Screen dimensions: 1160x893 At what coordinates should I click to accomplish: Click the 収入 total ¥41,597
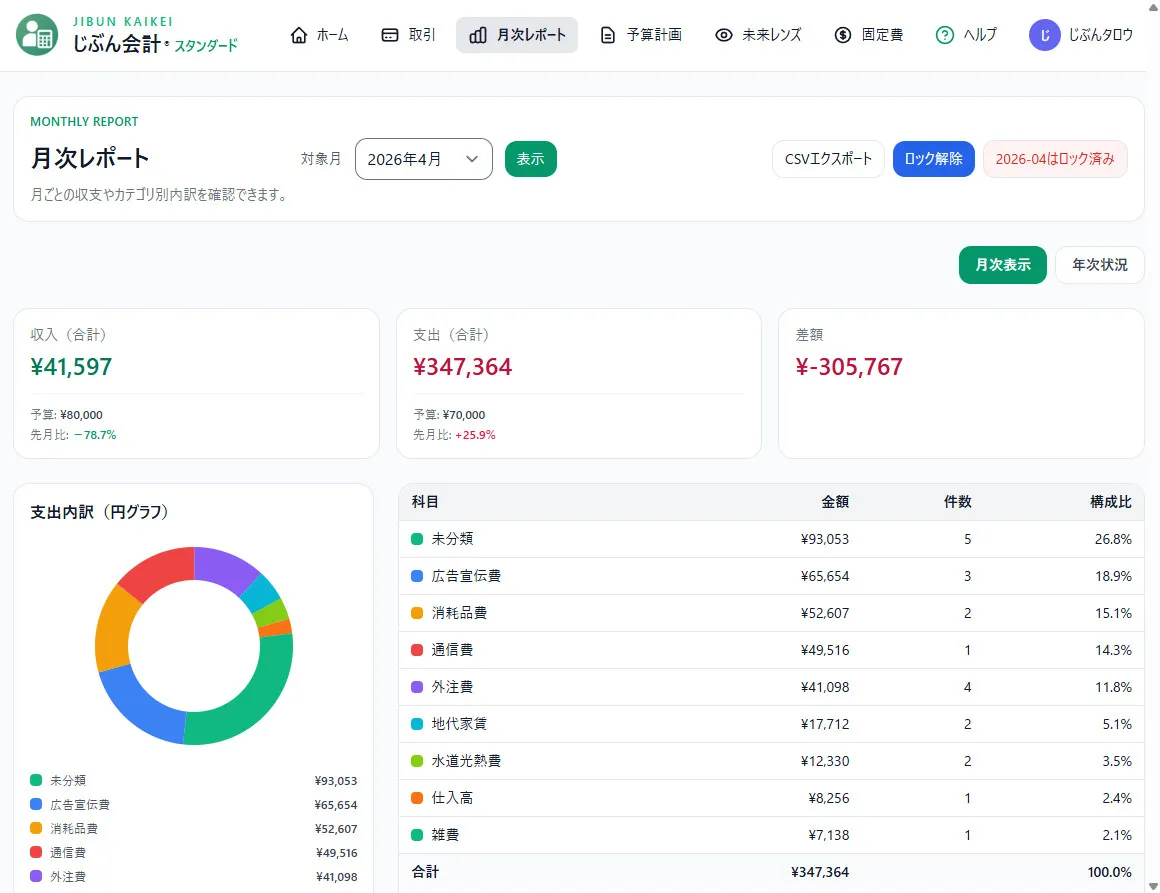[x=71, y=366]
